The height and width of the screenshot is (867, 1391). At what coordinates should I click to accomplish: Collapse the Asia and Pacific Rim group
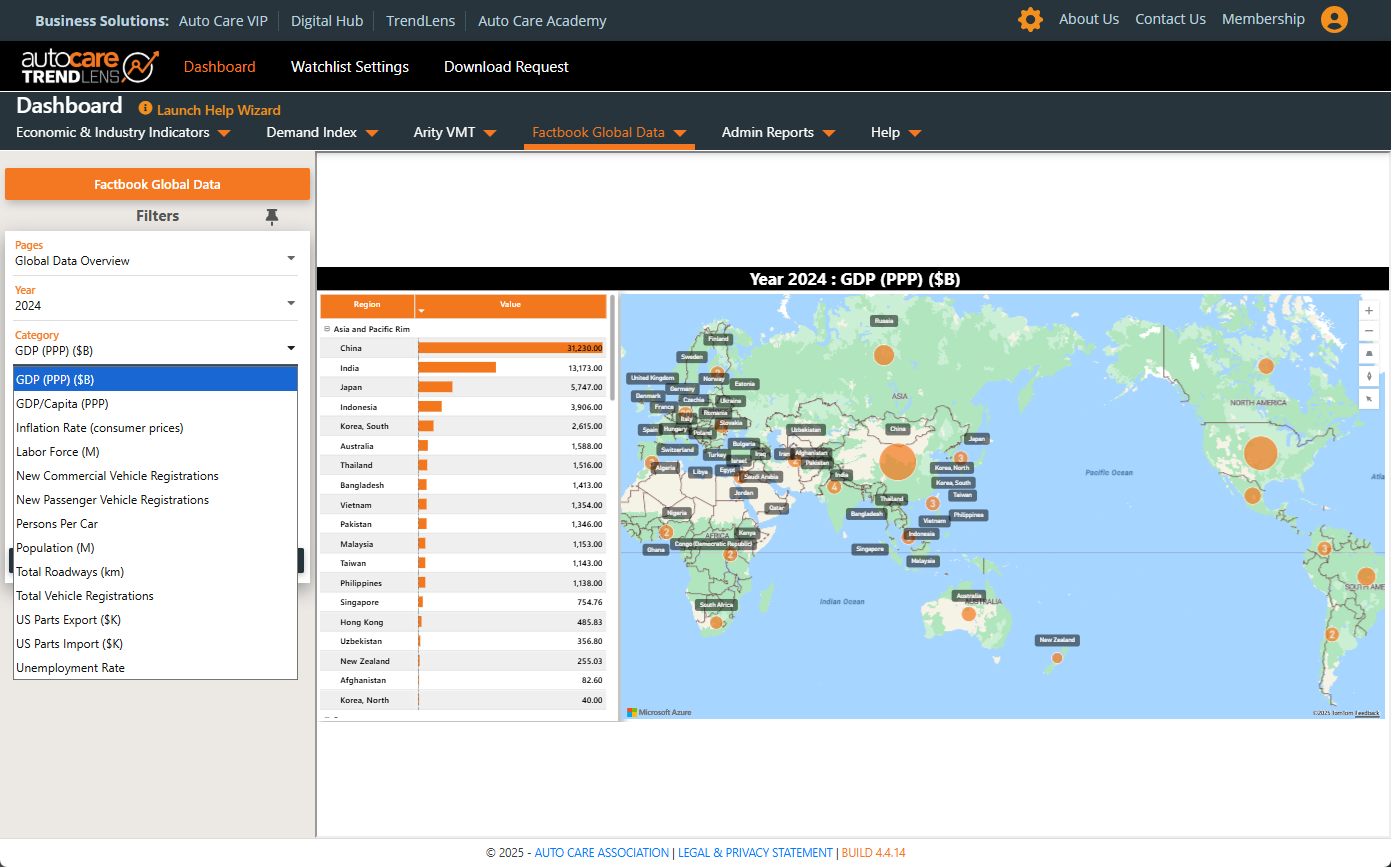tap(326, 329)
